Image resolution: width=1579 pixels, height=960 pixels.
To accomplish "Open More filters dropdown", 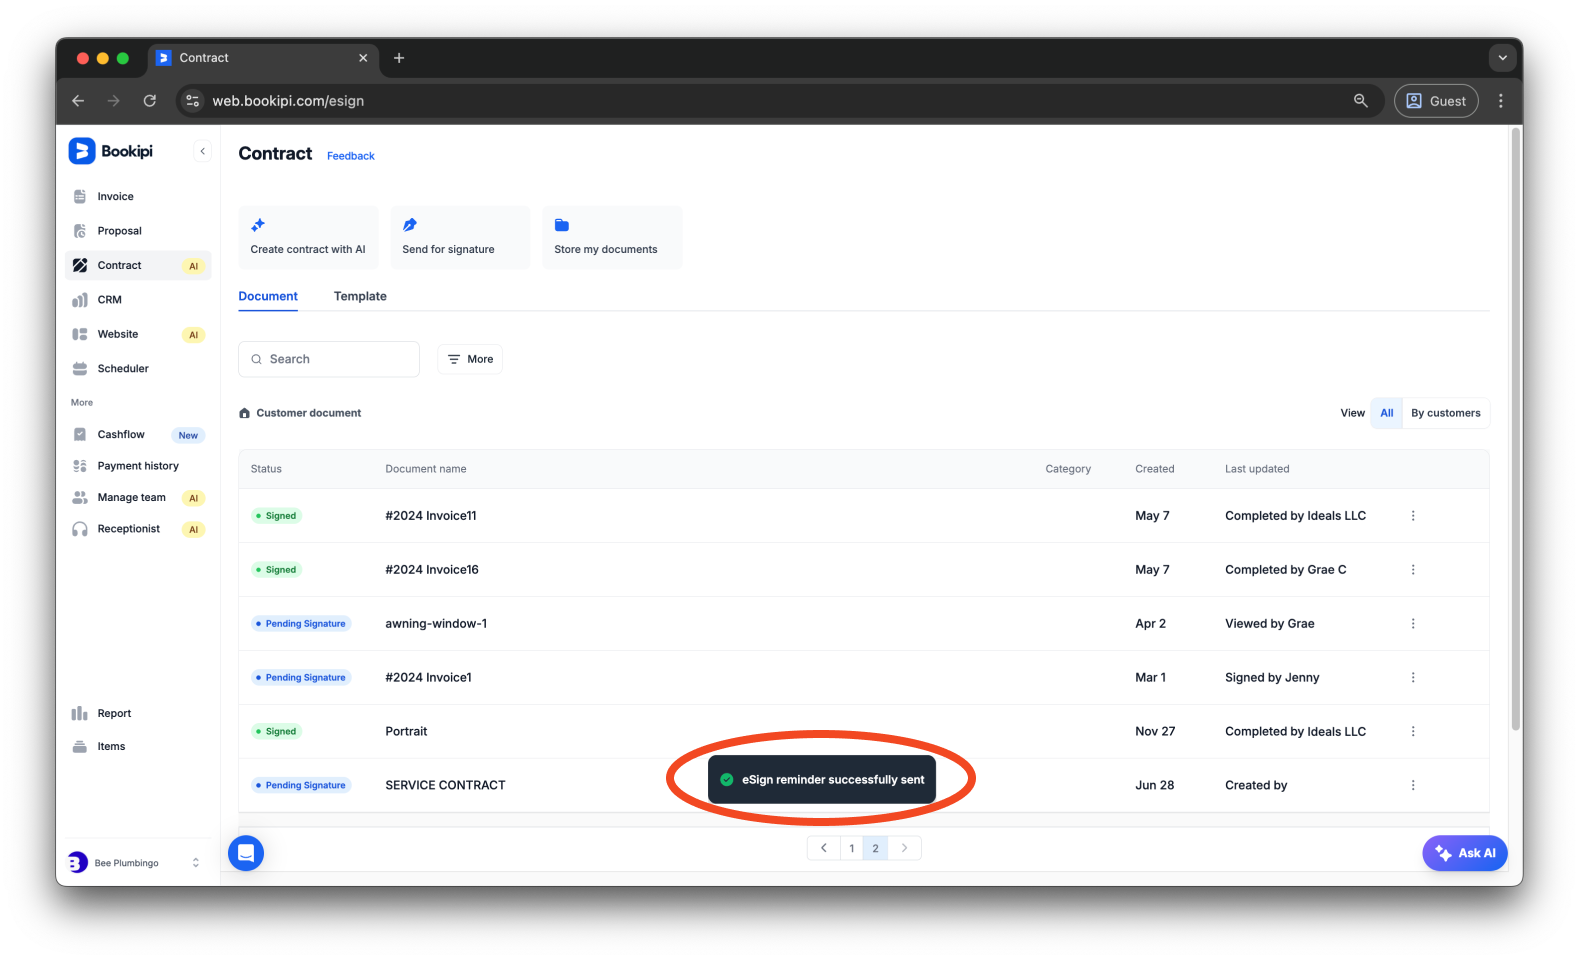I will 470,359.
